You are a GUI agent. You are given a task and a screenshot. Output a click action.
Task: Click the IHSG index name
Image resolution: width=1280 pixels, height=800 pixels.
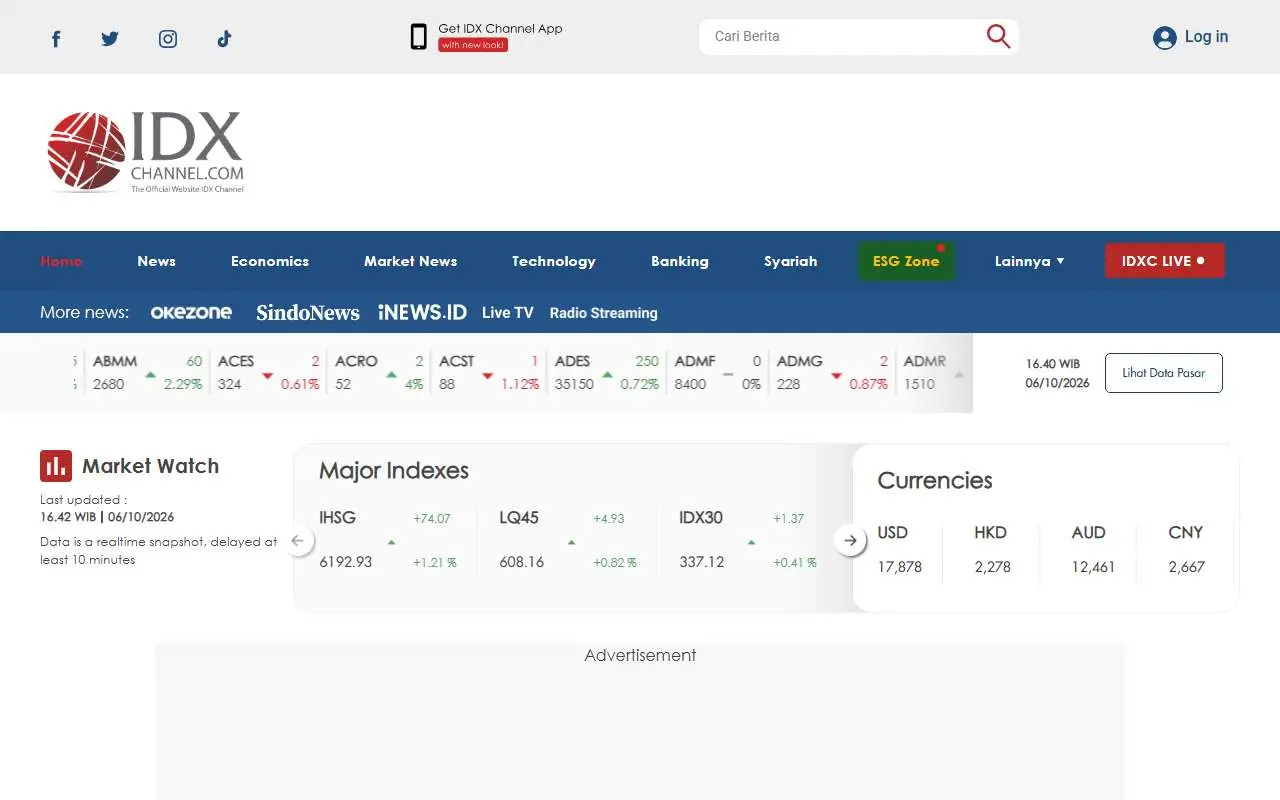point(337,517)
